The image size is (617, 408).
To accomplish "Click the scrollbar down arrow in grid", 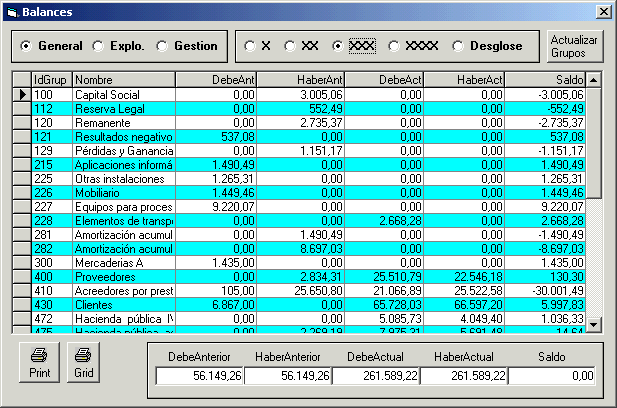I will coord(594,324).
